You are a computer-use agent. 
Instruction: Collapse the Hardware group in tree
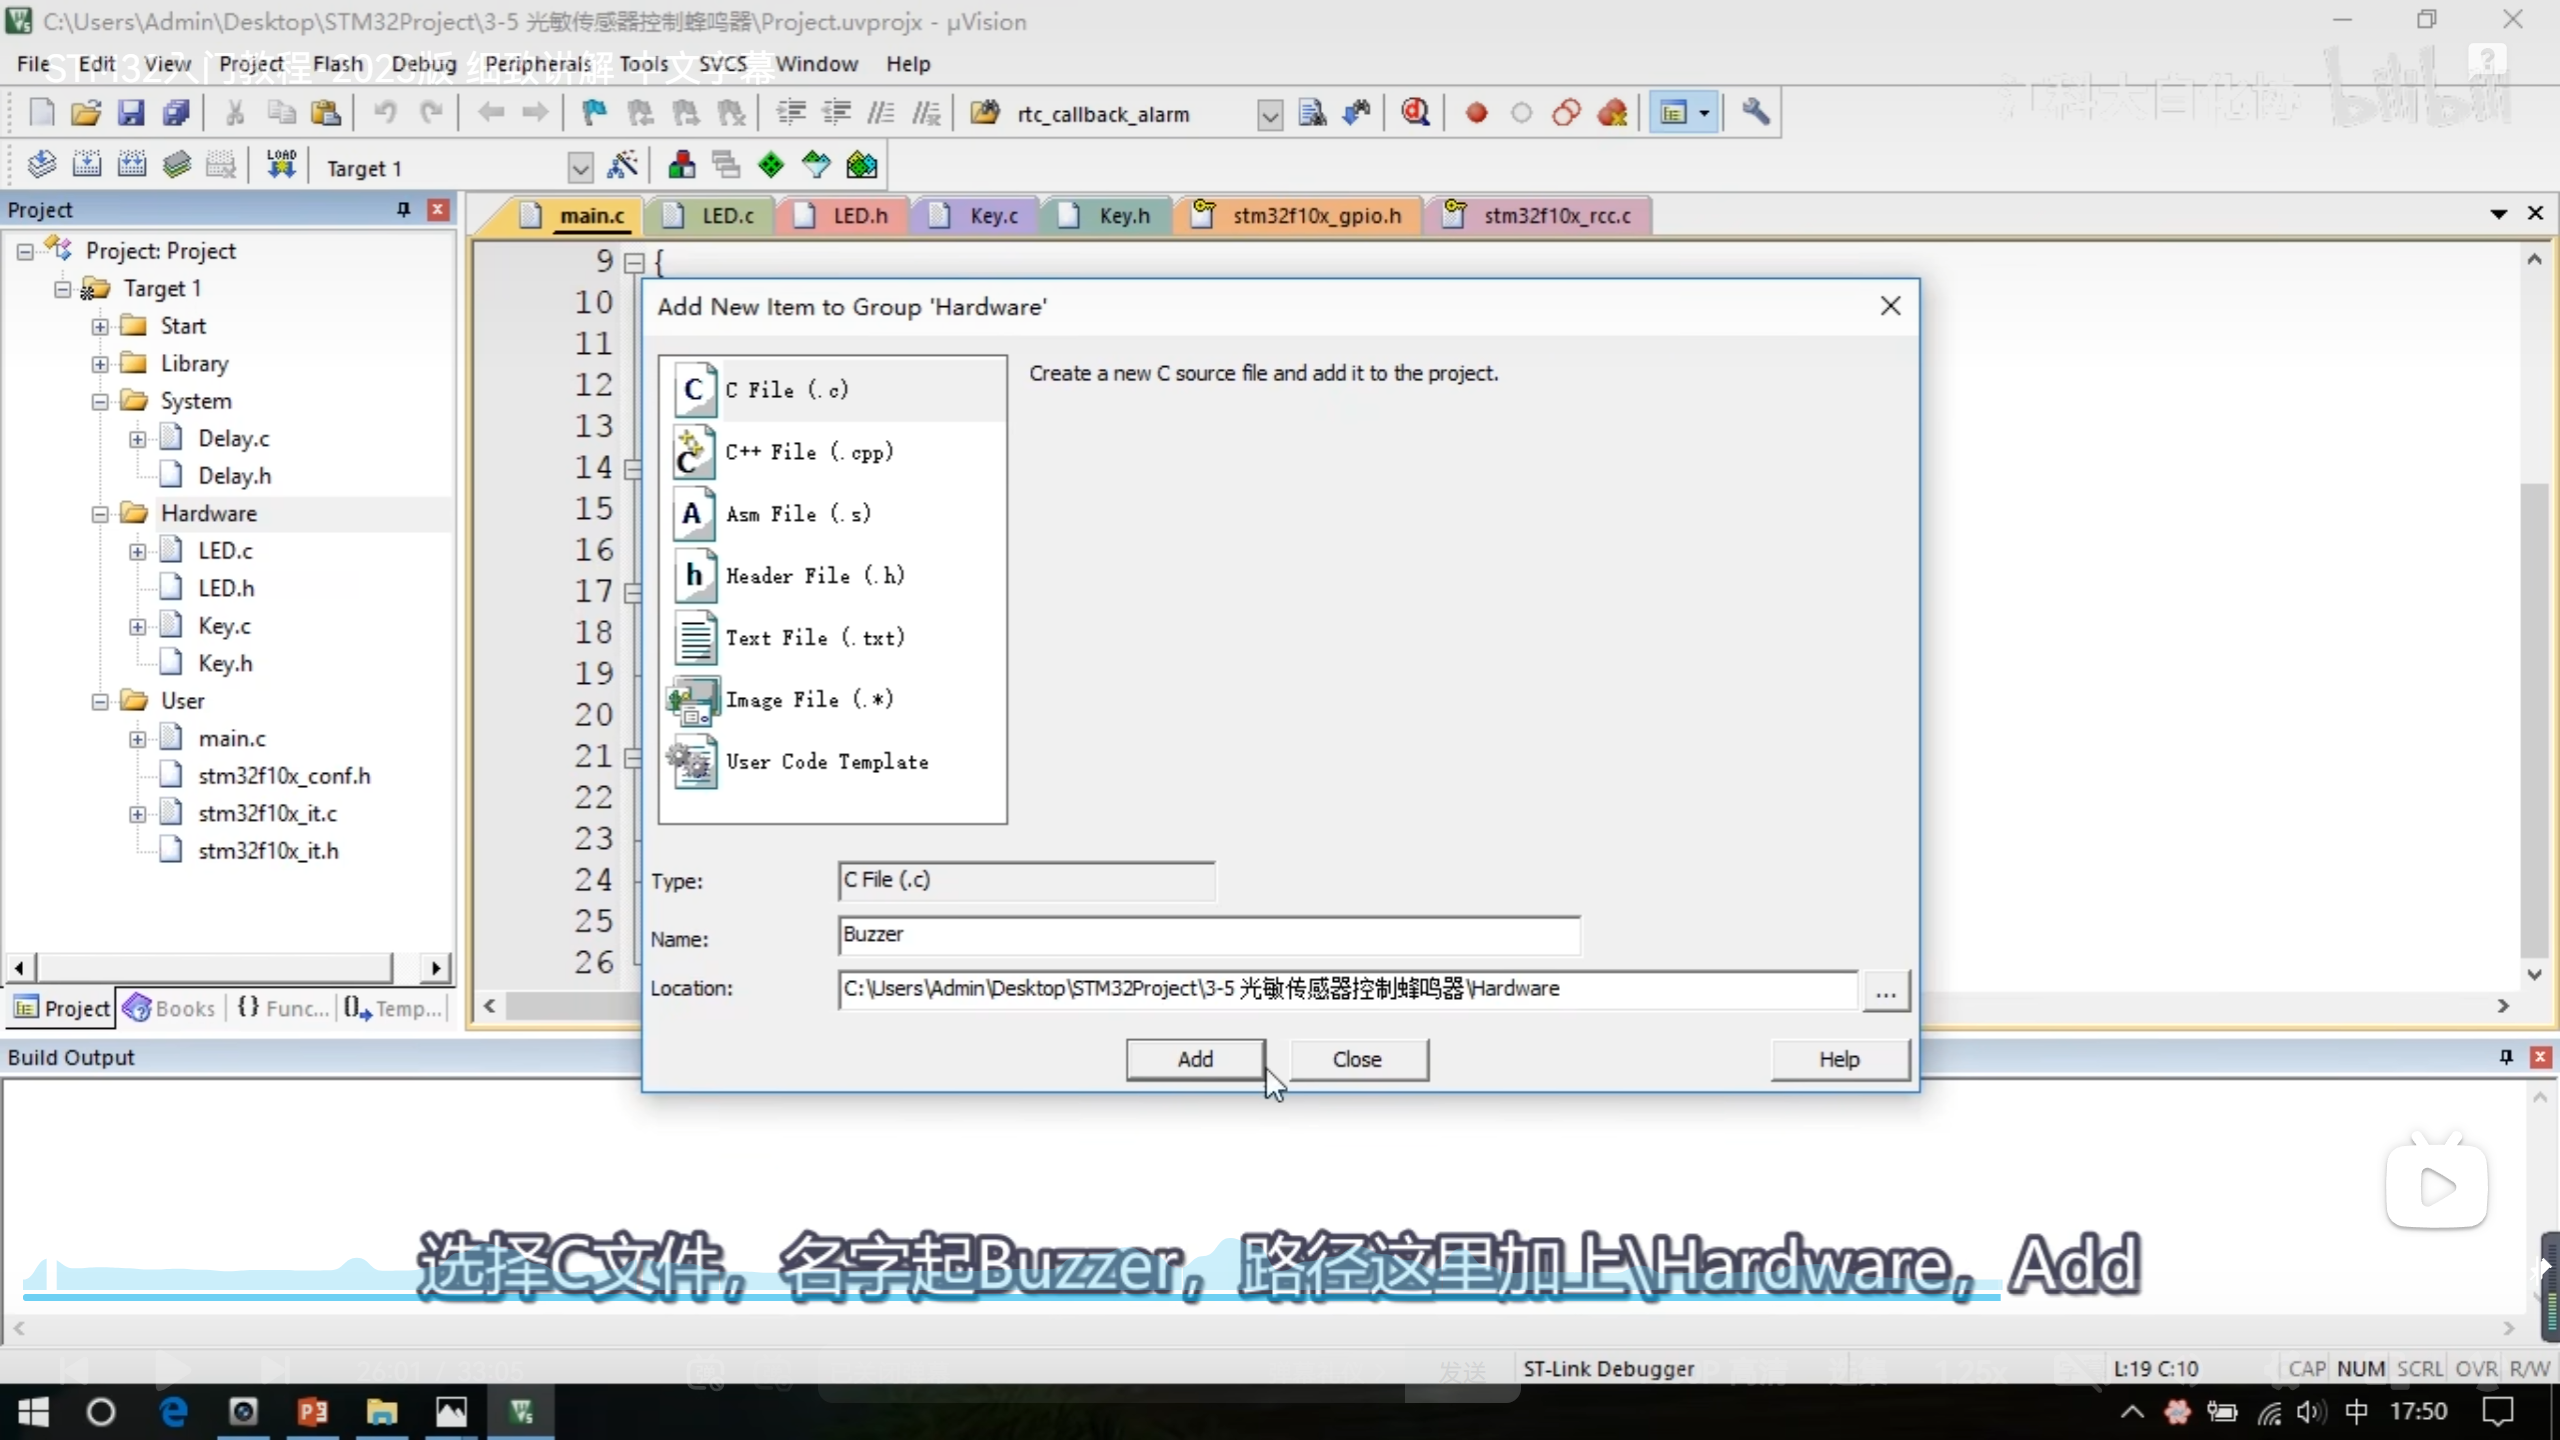(100, 514)
